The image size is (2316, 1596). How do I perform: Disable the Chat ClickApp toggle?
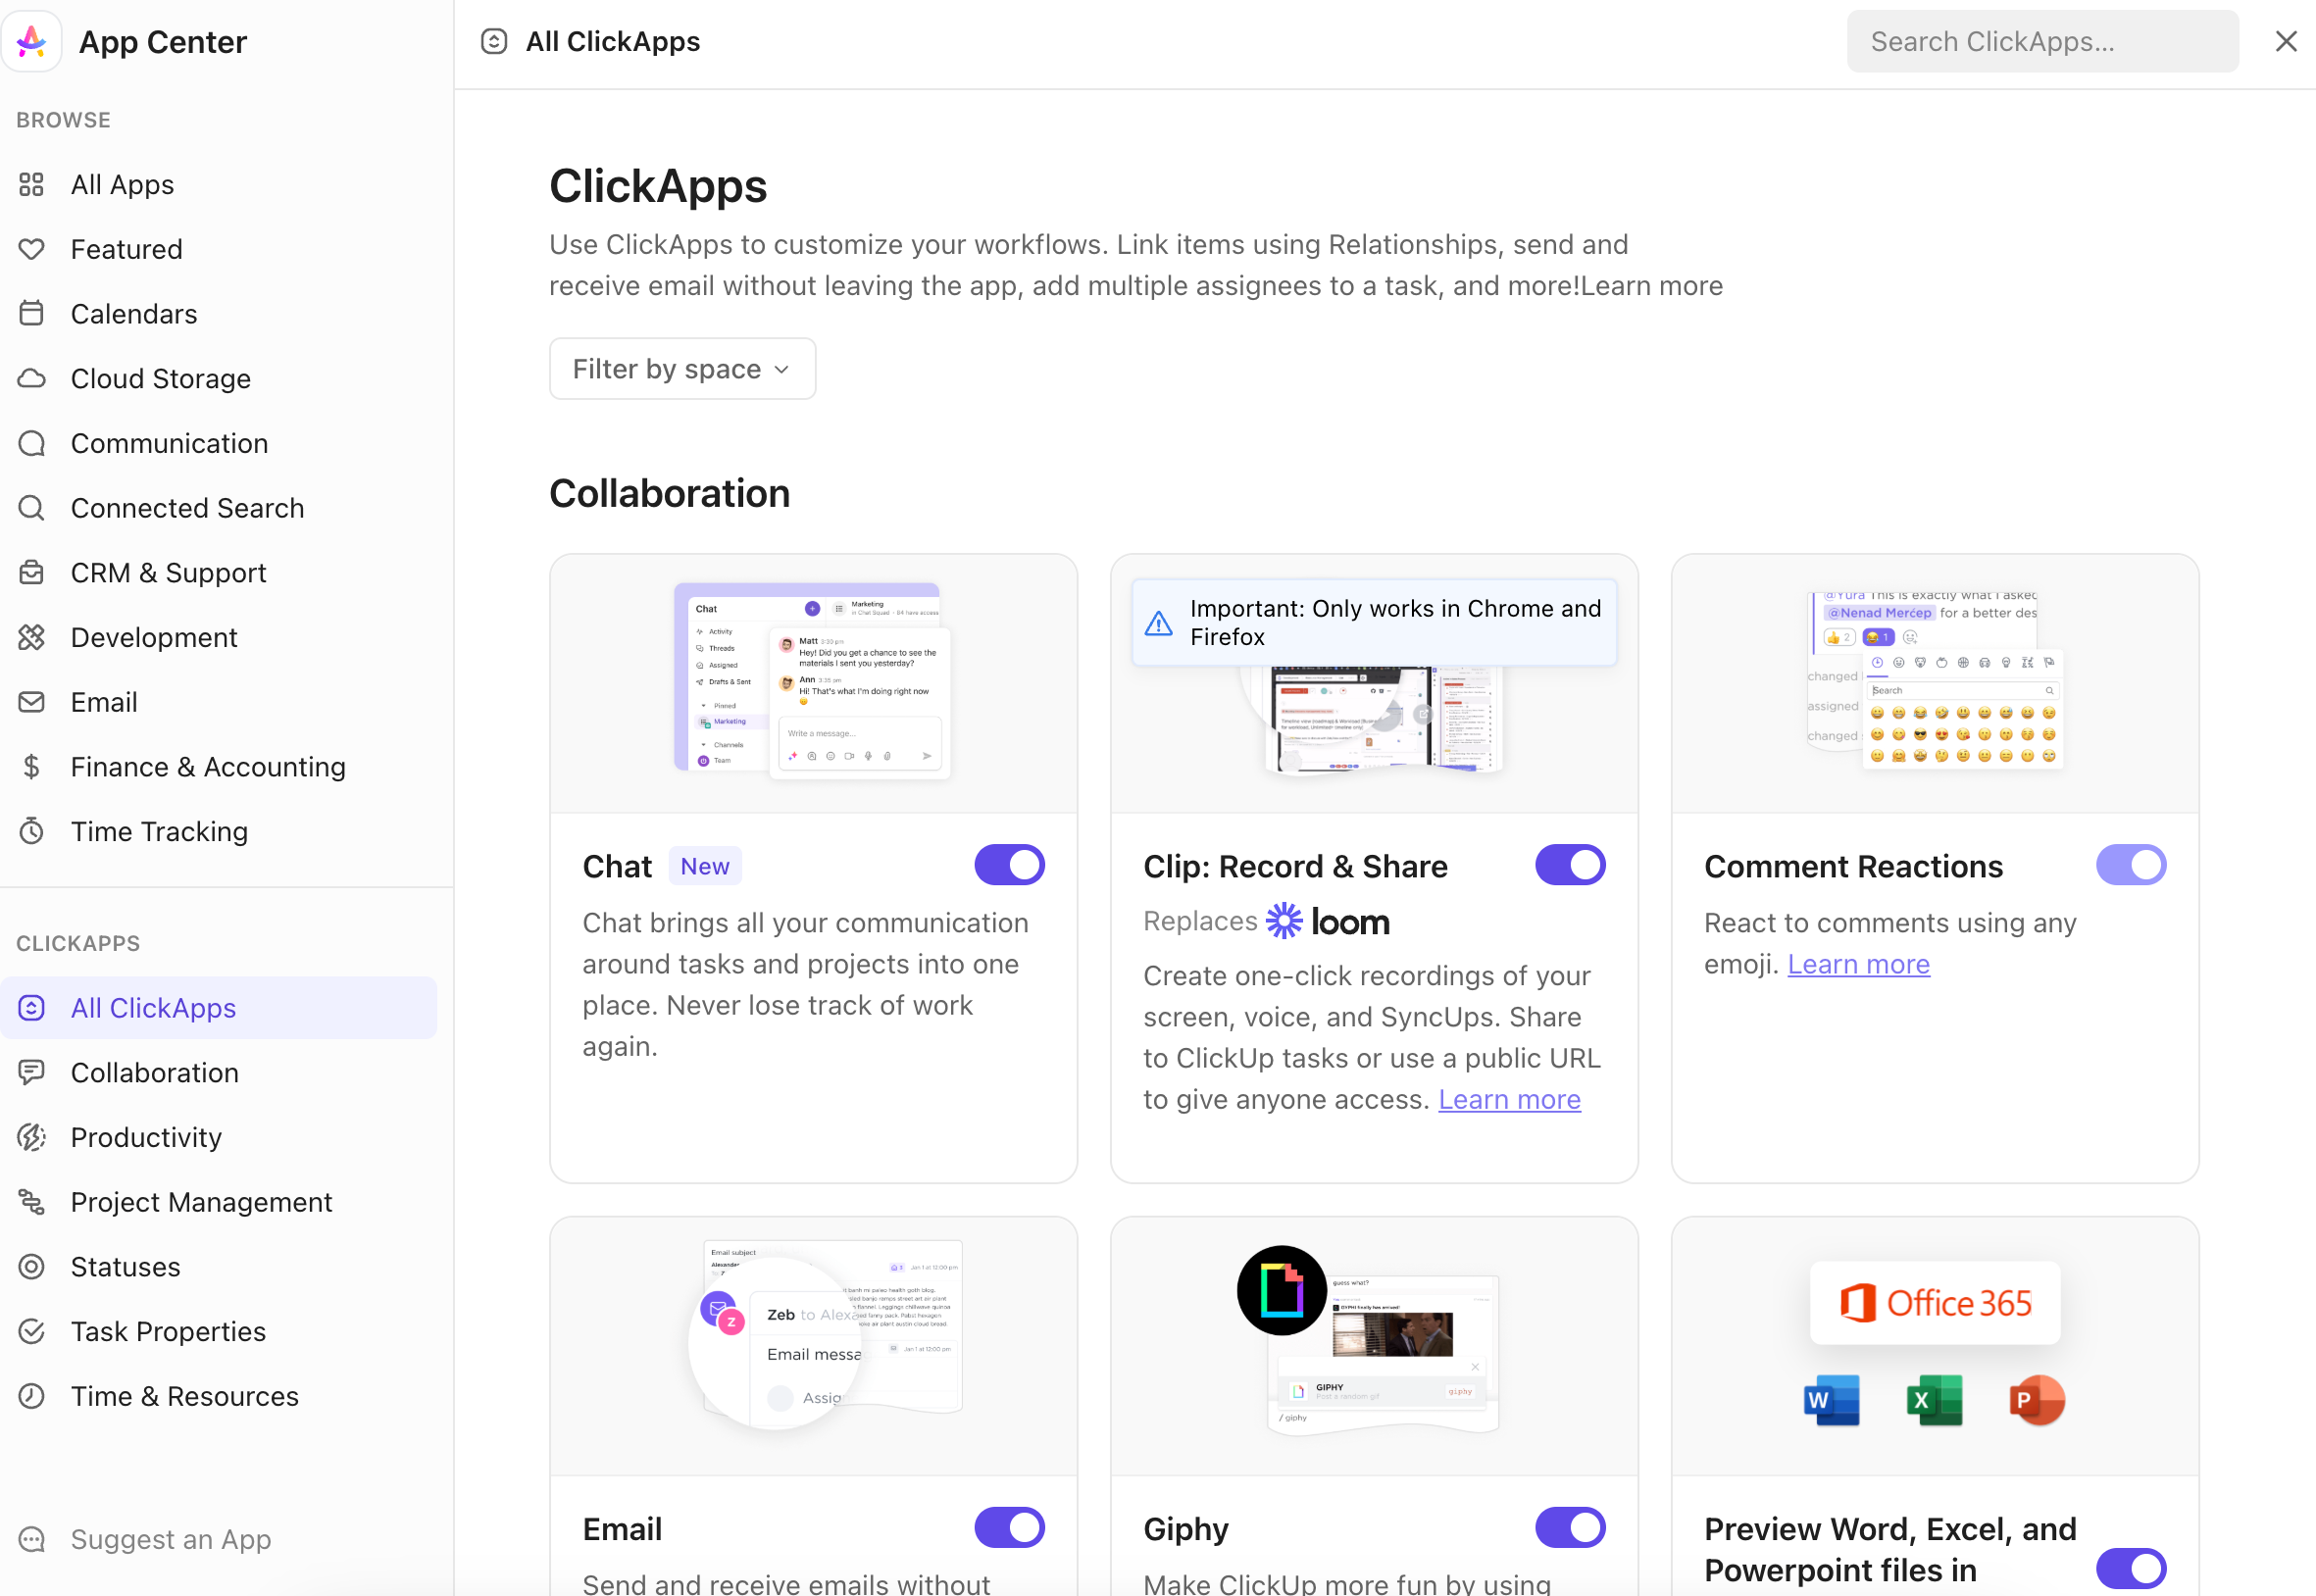[1009, 865]
